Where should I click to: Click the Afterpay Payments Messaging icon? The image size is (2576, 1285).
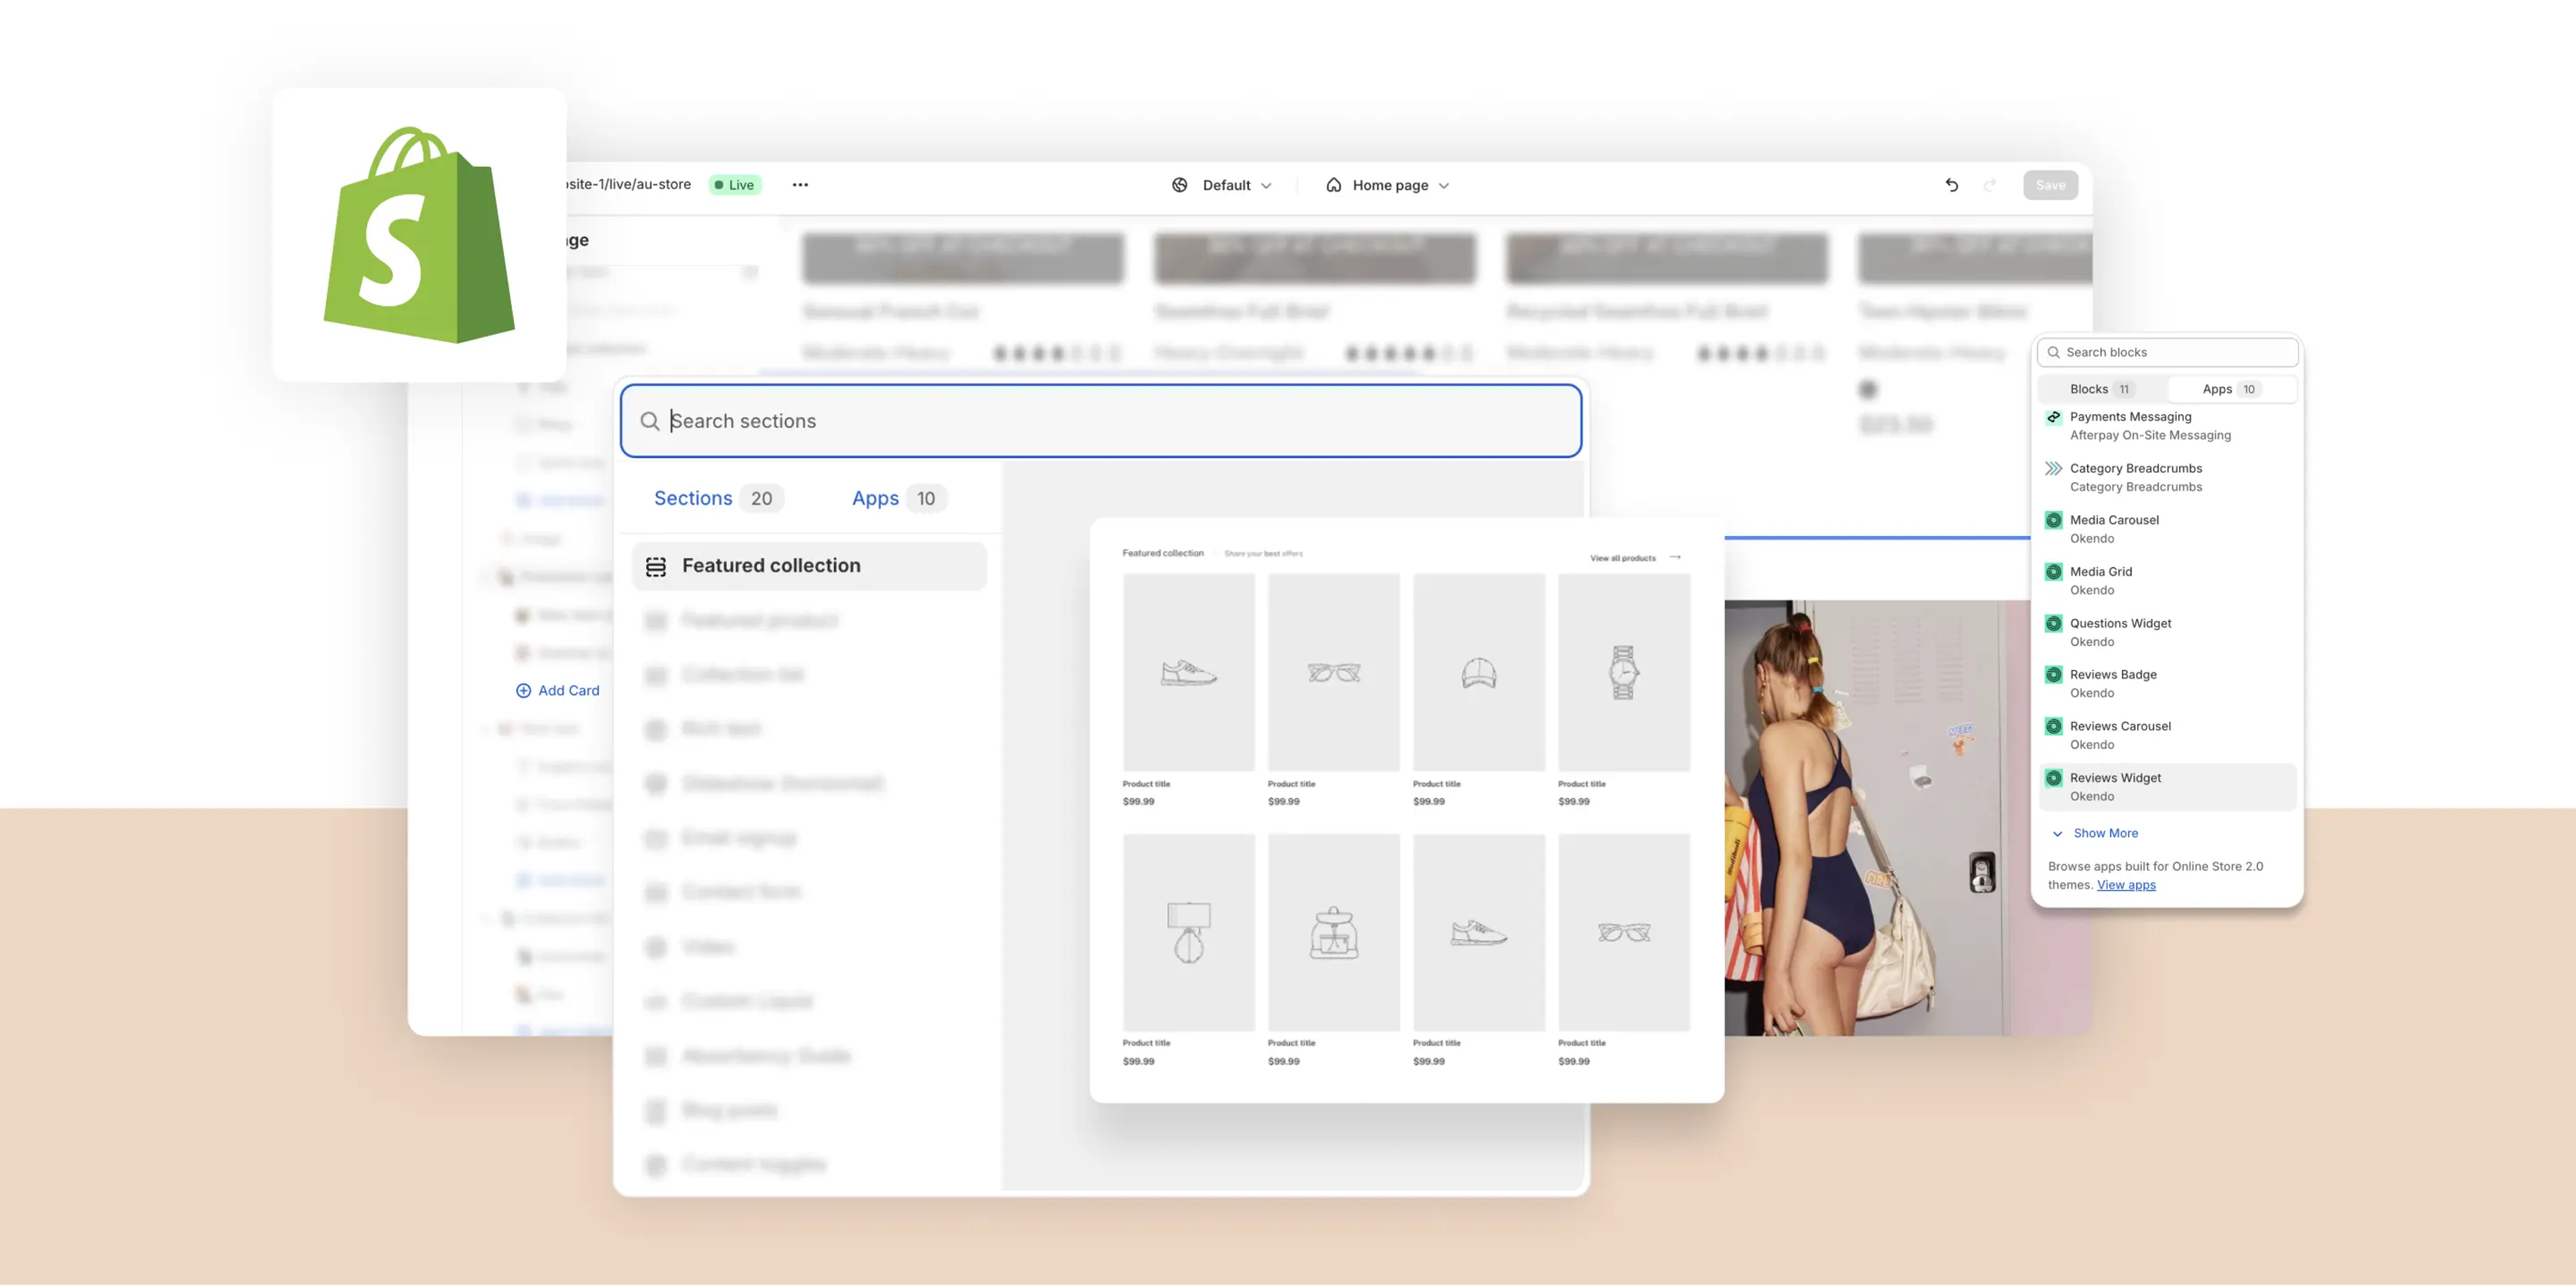[x=2053, y=417]
